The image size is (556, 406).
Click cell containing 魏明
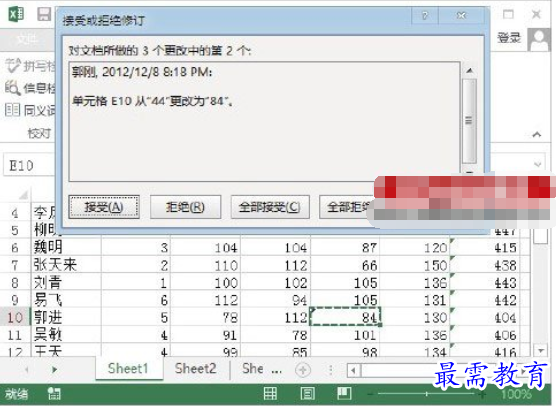66,248
